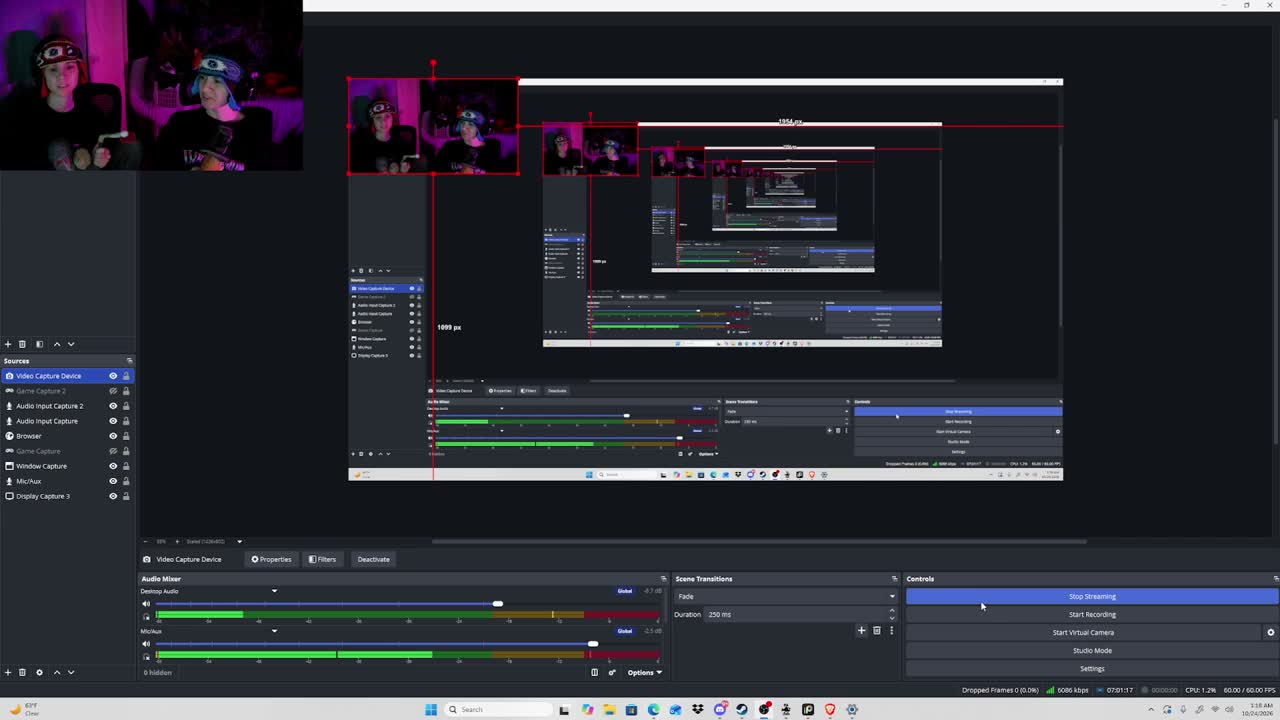1280x720 pixels.
Task: Hide the Browser source
Action: point(113,436)
